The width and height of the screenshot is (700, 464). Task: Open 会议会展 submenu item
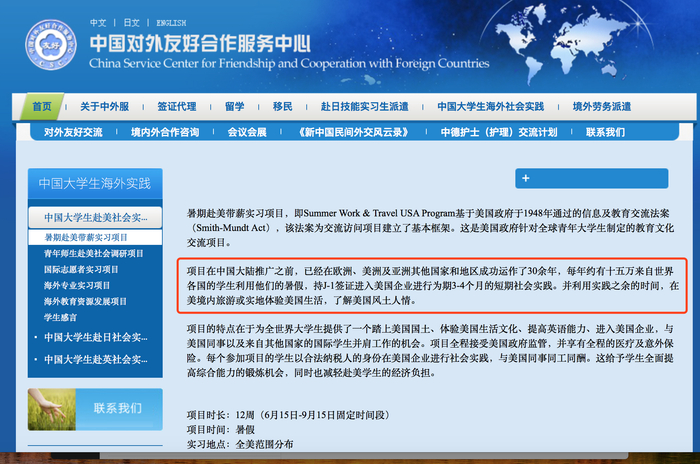pyautogui.click(x=247, y=132)
